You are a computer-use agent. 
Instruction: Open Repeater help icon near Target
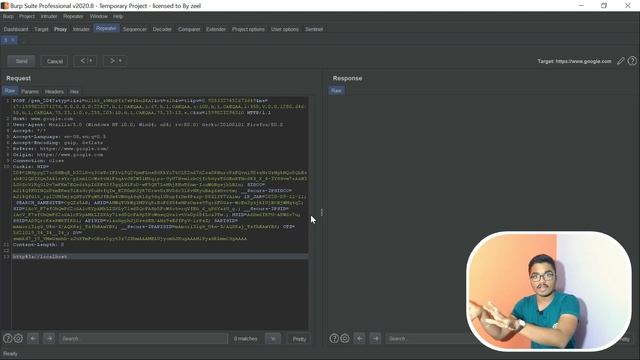click(632, 61)
